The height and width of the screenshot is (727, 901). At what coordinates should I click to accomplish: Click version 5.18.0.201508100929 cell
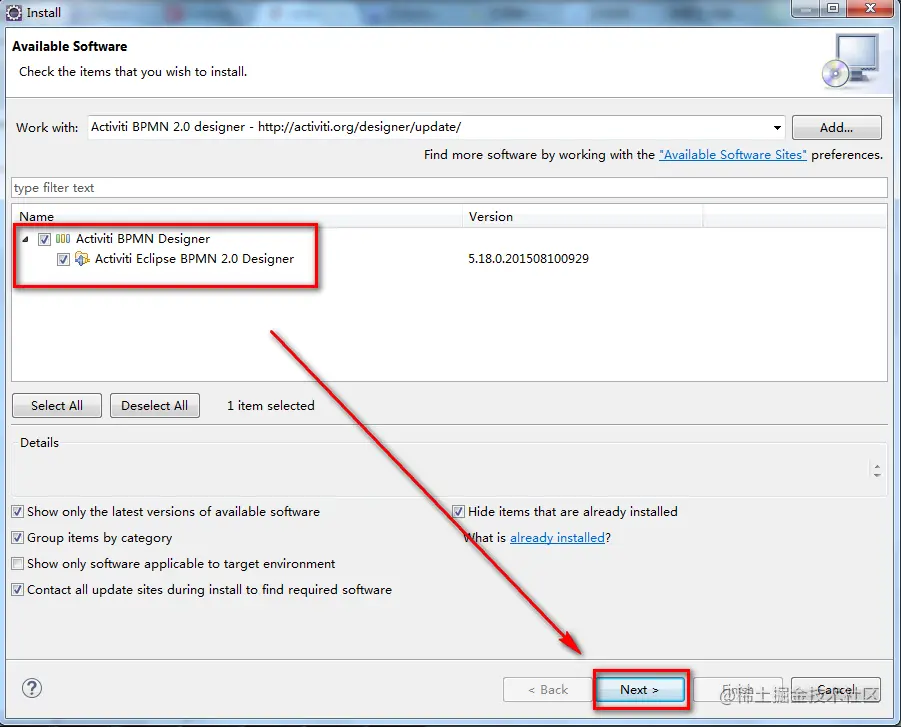click(528, 259)
